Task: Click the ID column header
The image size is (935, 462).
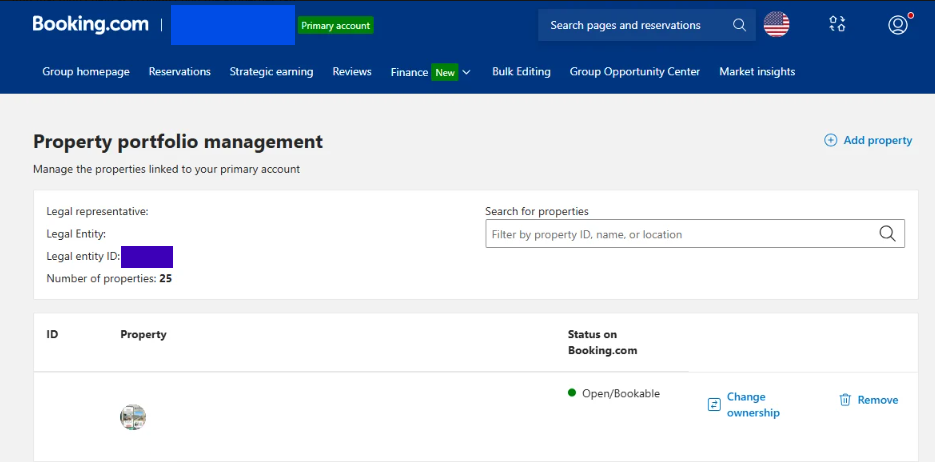Action: click(x=52, y=334)
